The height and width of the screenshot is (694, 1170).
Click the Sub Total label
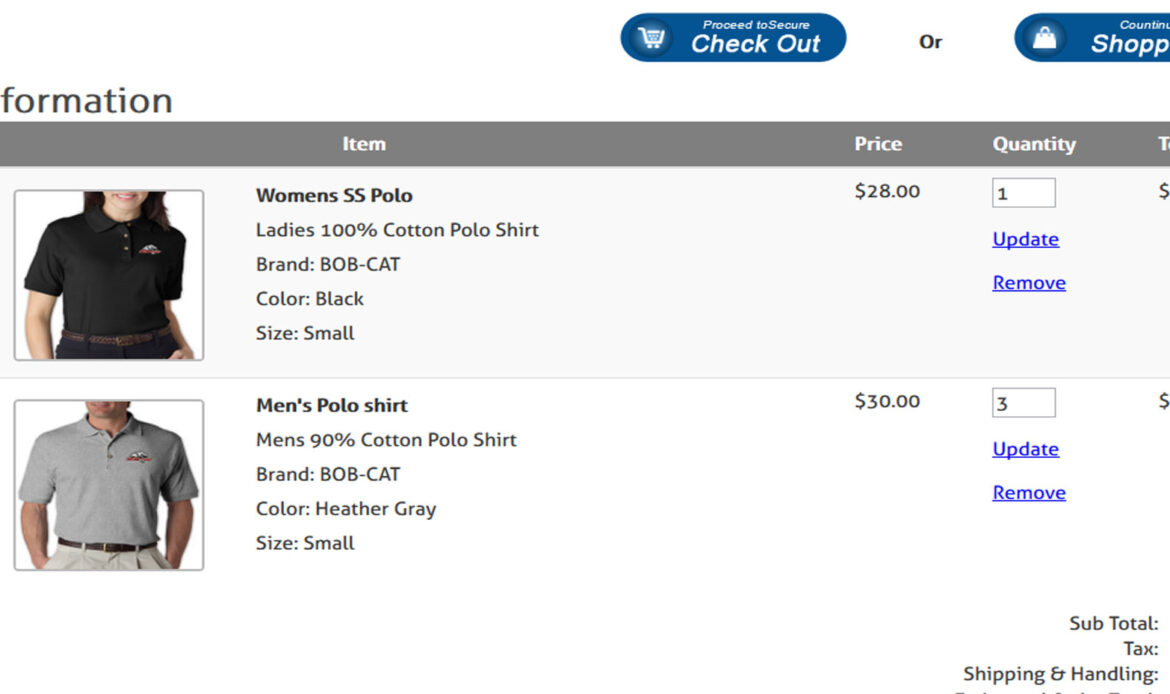click(1113, 623)
